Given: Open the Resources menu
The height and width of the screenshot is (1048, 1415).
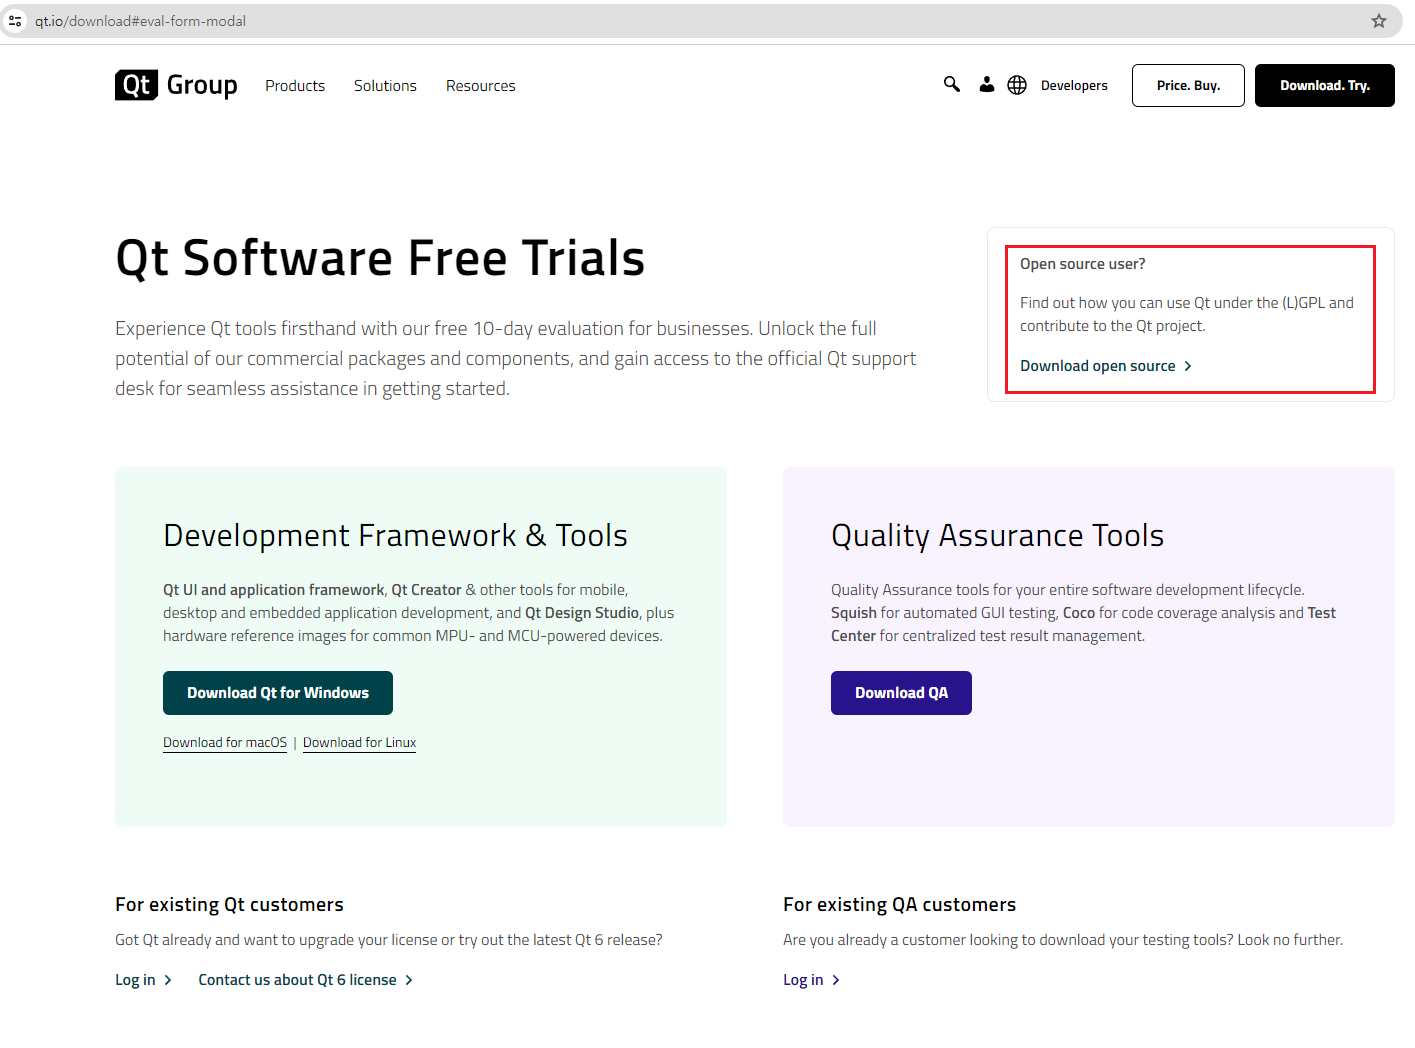Looking at the screenshot, I should tap(481, 86).
